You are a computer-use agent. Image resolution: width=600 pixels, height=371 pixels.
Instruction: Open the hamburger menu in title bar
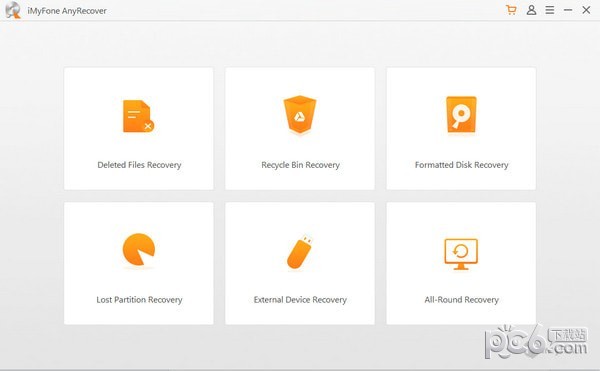(550, 10)
